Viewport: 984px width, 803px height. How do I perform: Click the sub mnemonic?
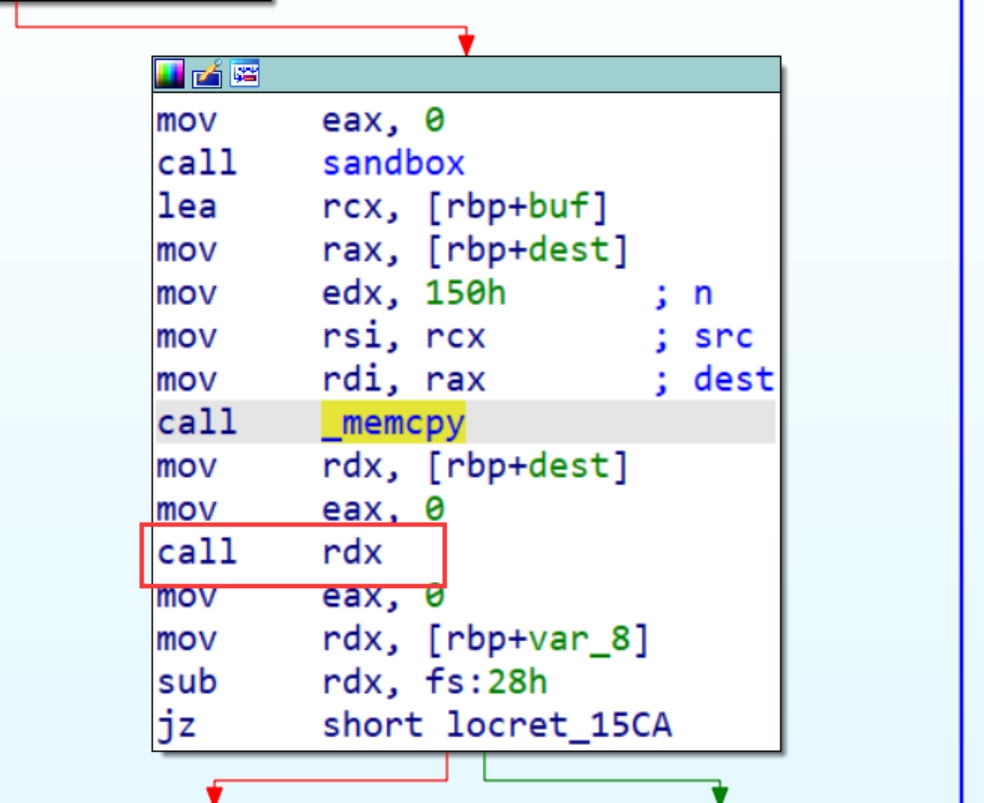pos(186,682)
